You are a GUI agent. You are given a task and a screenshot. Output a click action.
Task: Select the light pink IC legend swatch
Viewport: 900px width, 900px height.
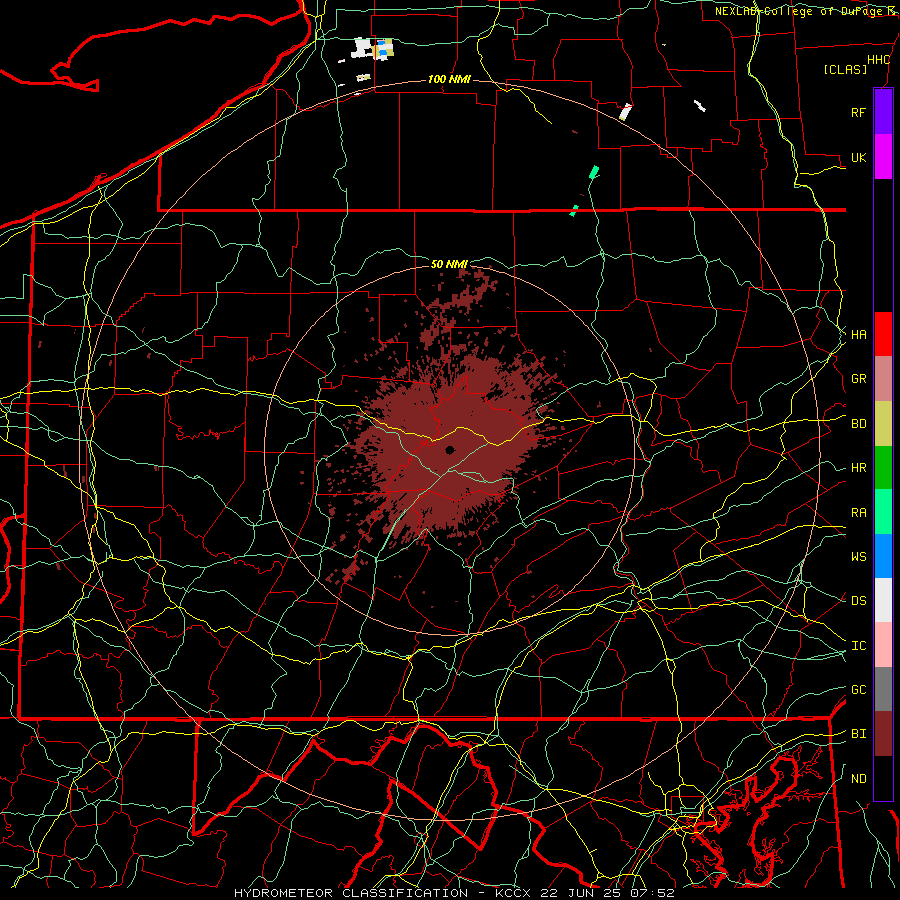(x=883, y=645)
